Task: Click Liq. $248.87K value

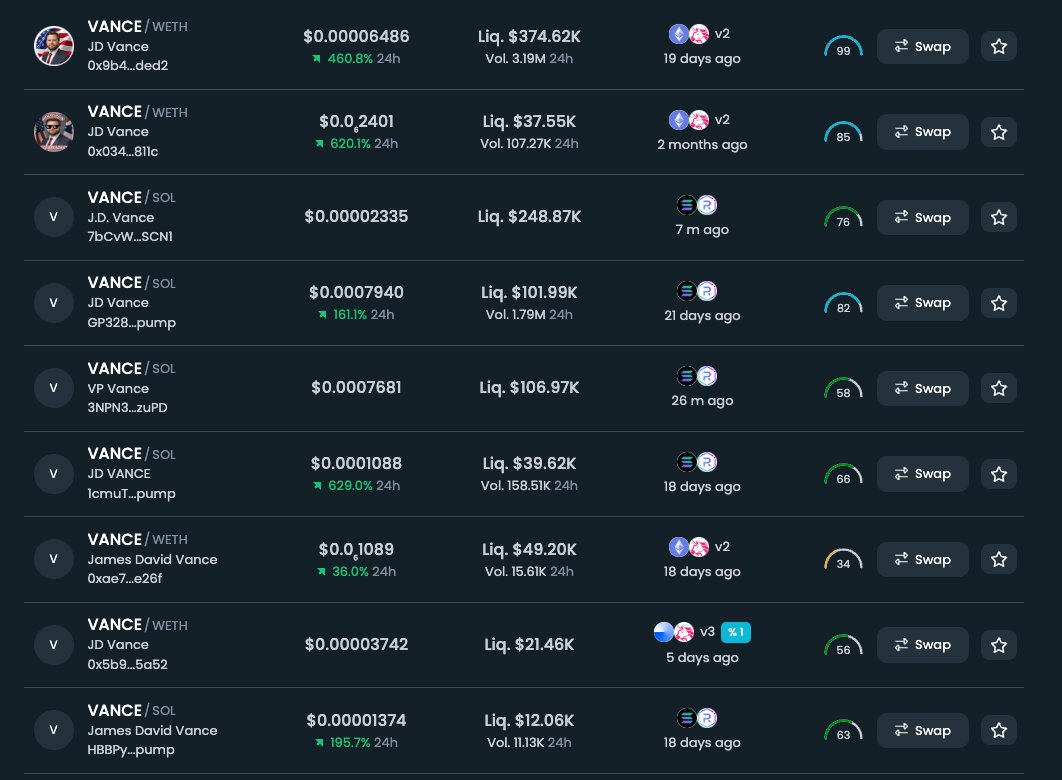Action: (529, 217)
